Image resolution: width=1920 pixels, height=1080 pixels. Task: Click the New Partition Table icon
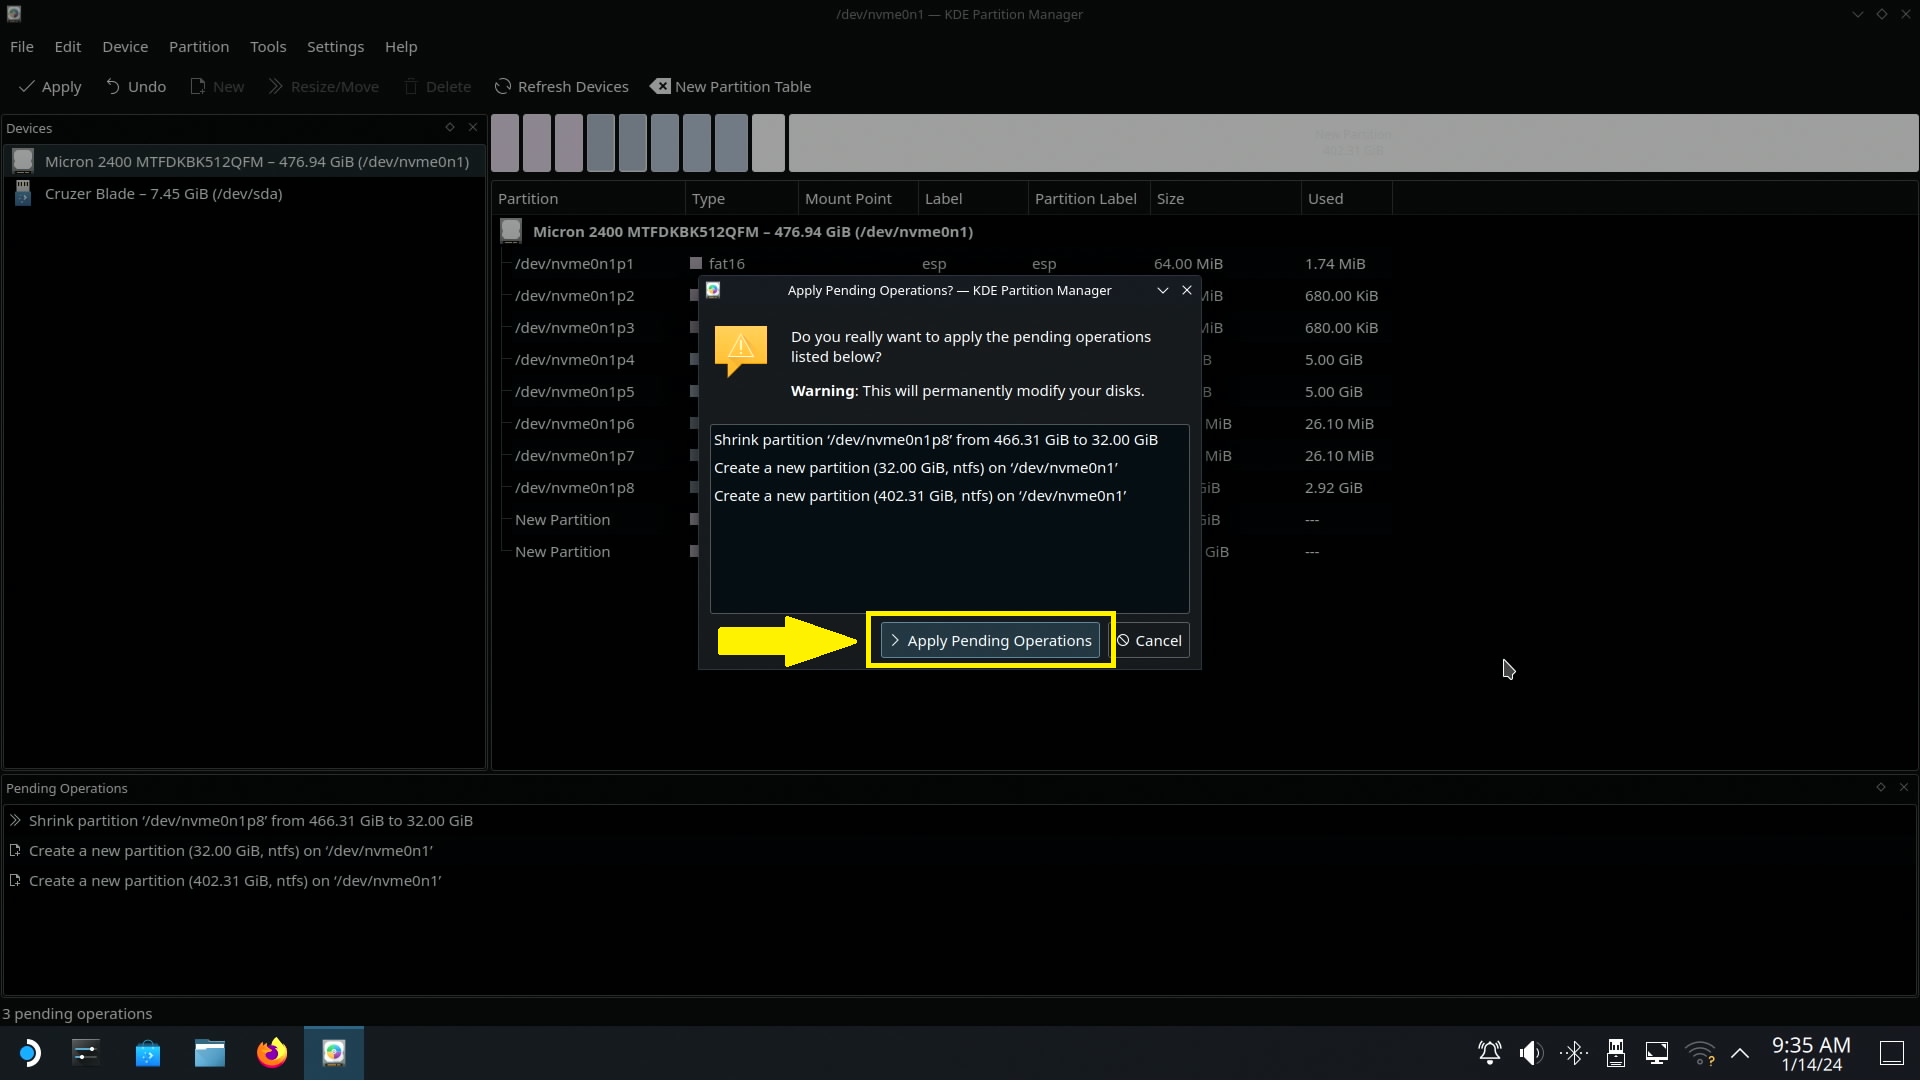(660, 87)
